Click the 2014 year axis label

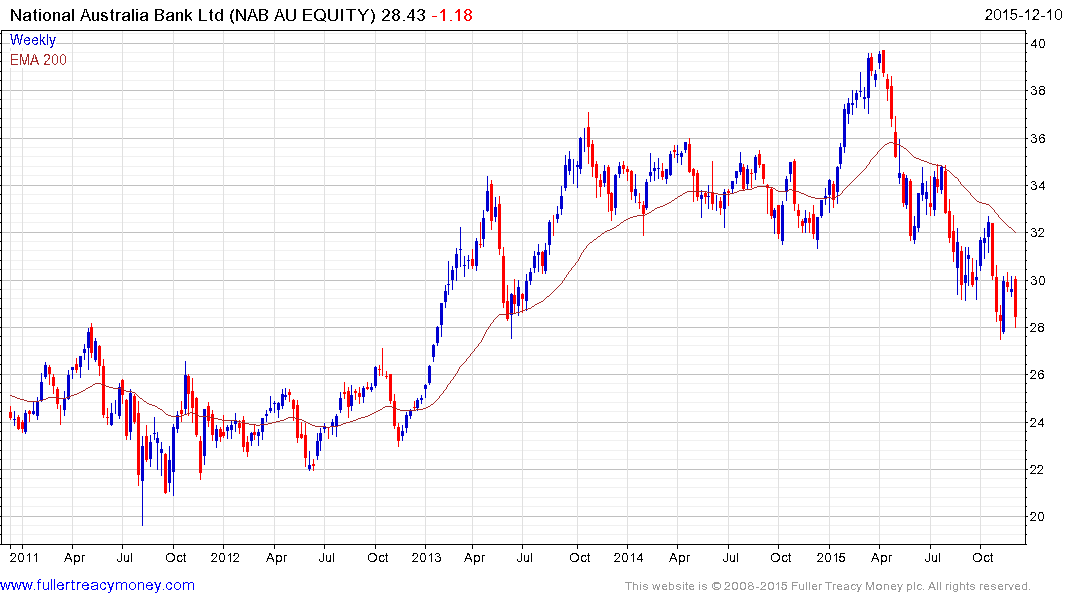[x=628, y=557]
